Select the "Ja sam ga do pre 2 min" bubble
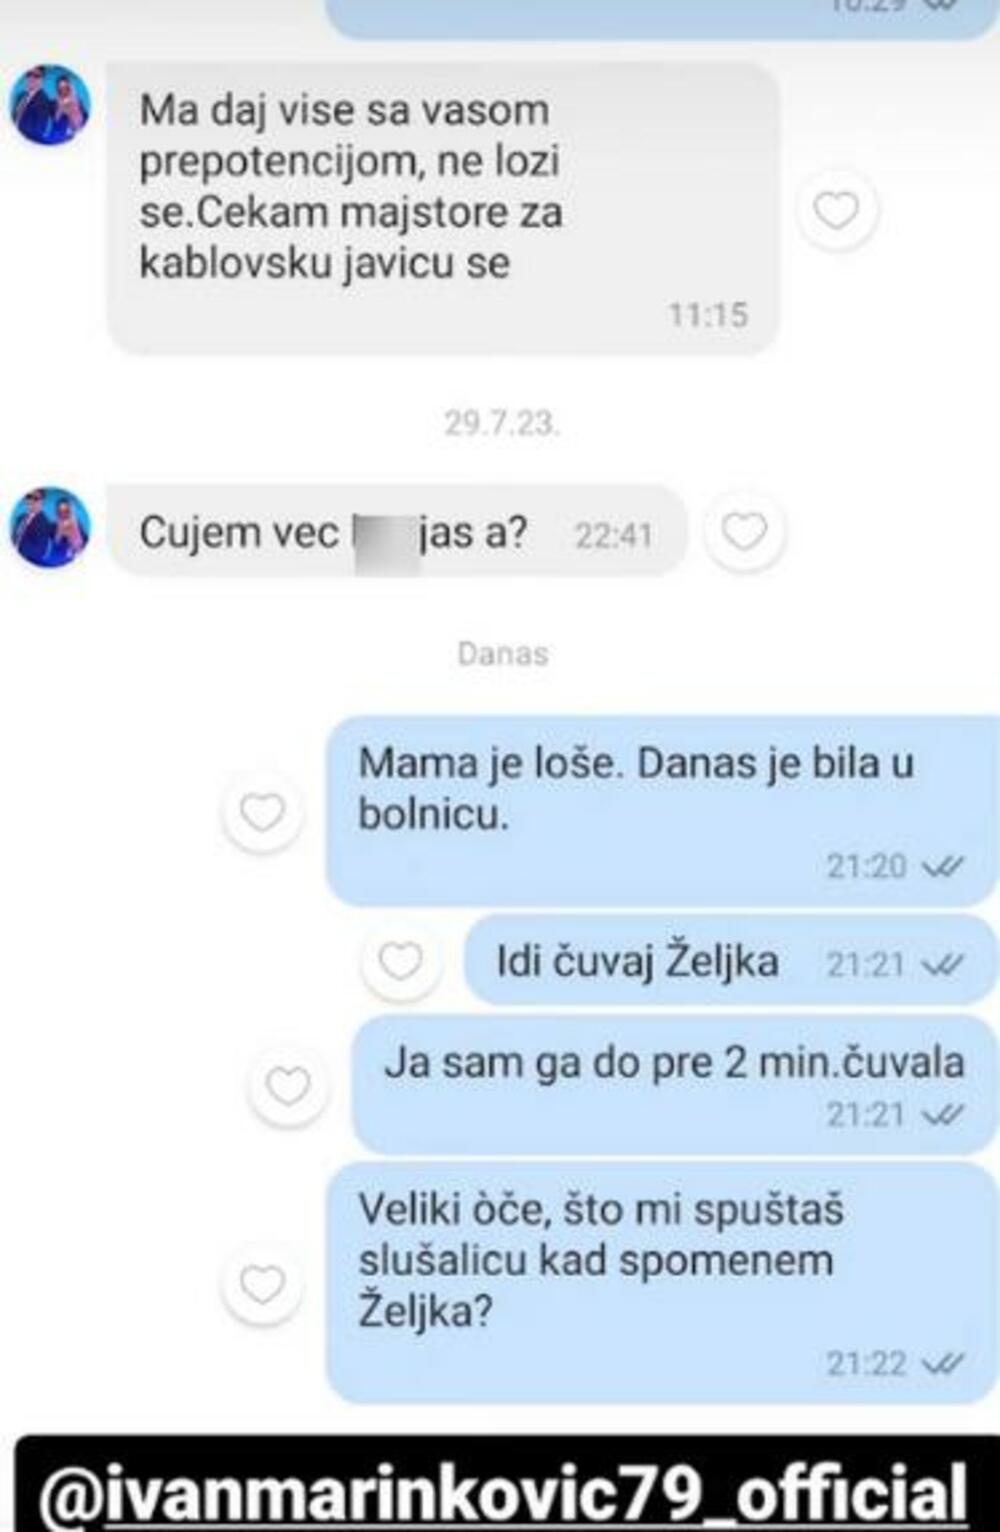This screenshot has width=1000, height=1532. [x=675, y=1085]
